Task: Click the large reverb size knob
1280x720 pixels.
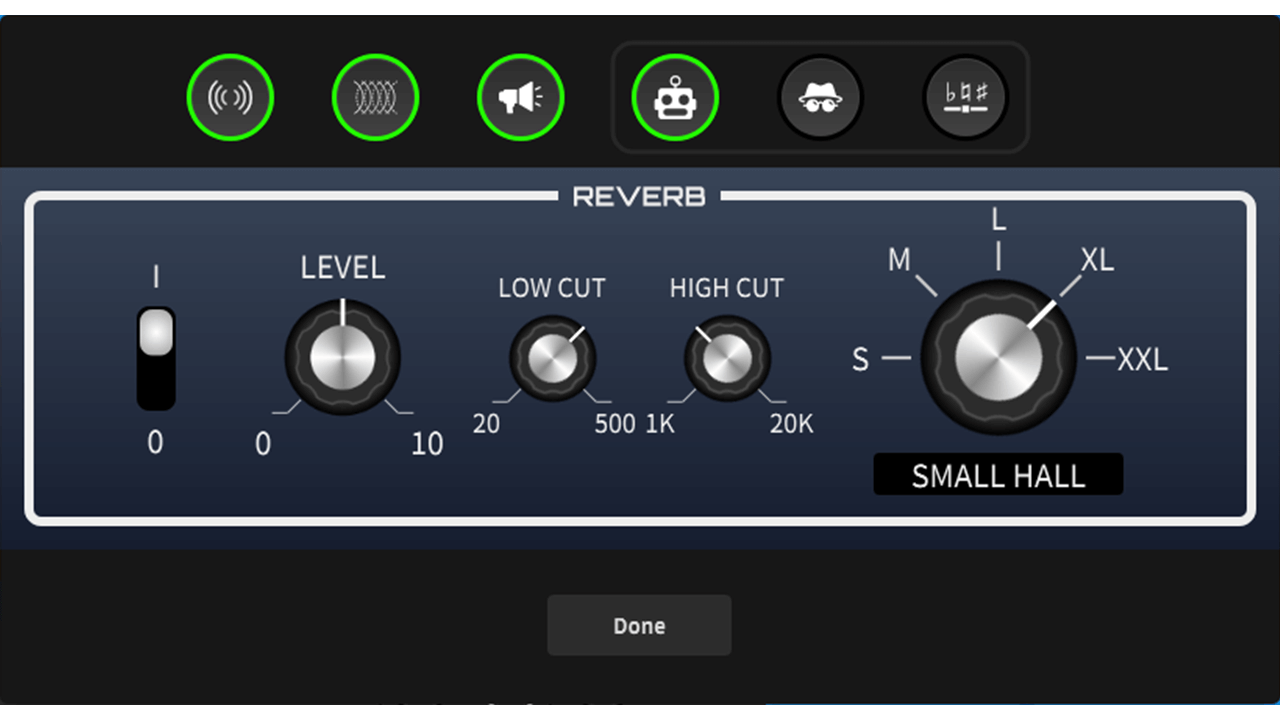Action: (x=998, y=358)
